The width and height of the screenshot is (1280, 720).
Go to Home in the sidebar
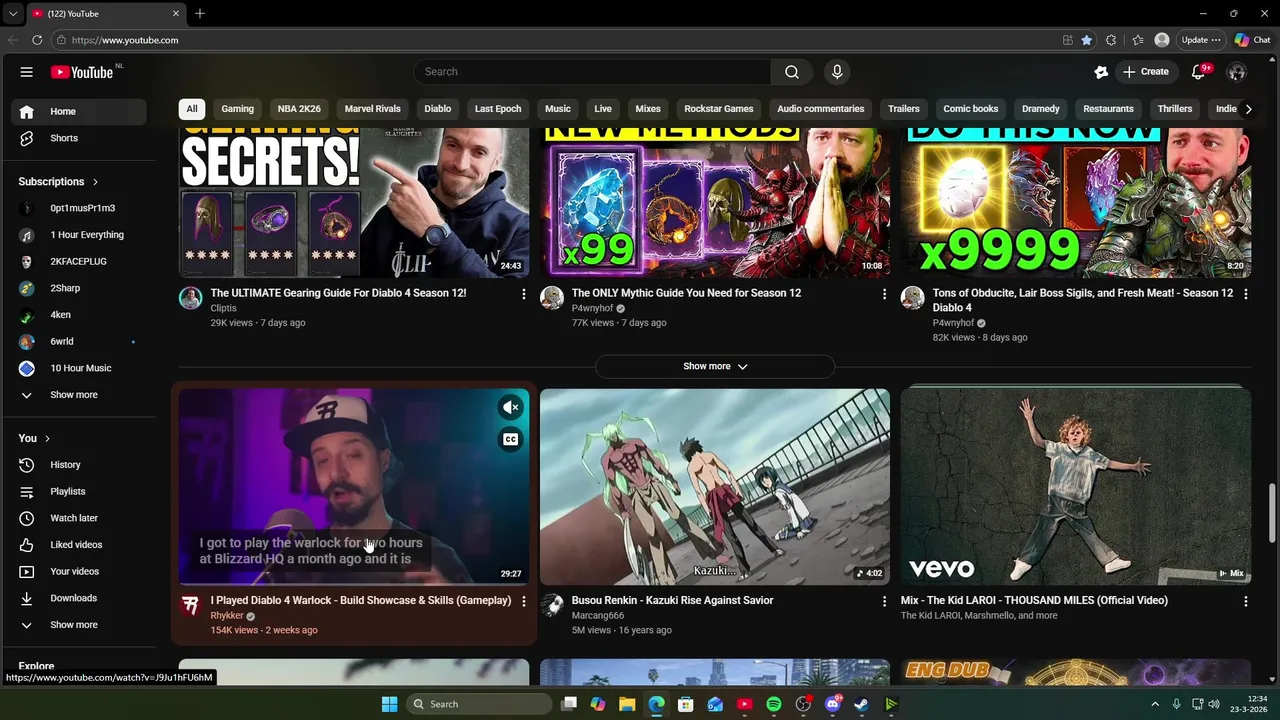click(79, 111)
